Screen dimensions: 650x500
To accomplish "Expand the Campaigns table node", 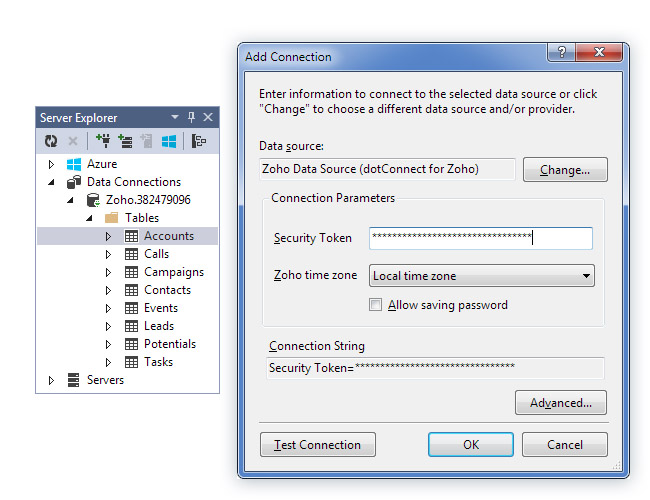I will tap(108, 272).
